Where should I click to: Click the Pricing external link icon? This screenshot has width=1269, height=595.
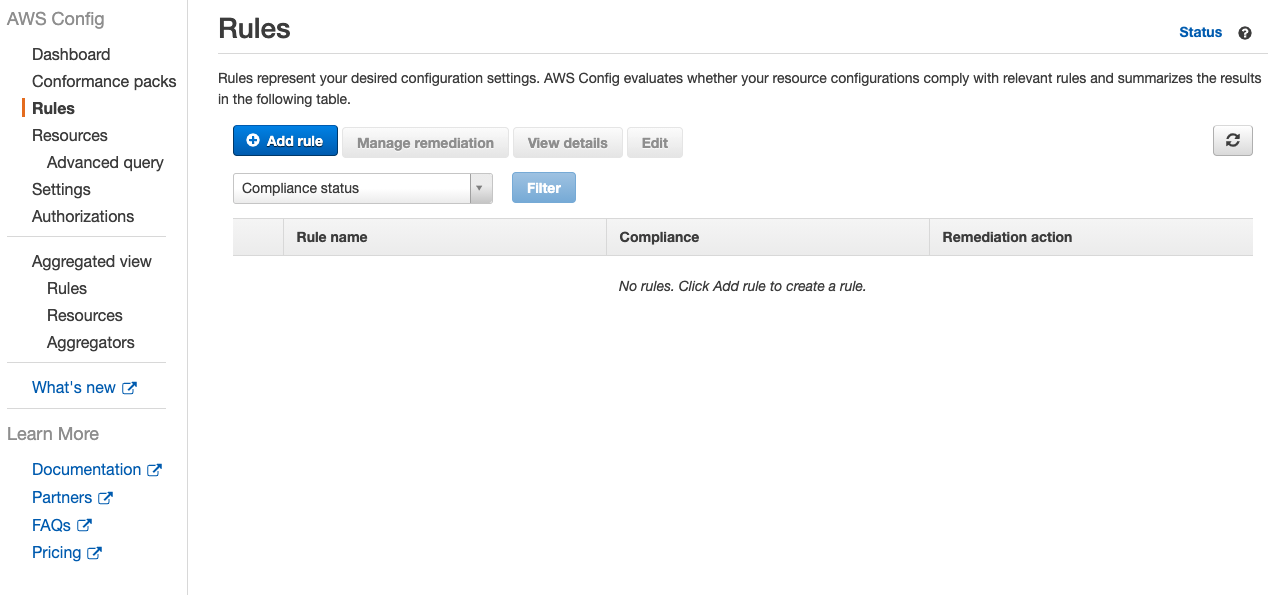94,552
